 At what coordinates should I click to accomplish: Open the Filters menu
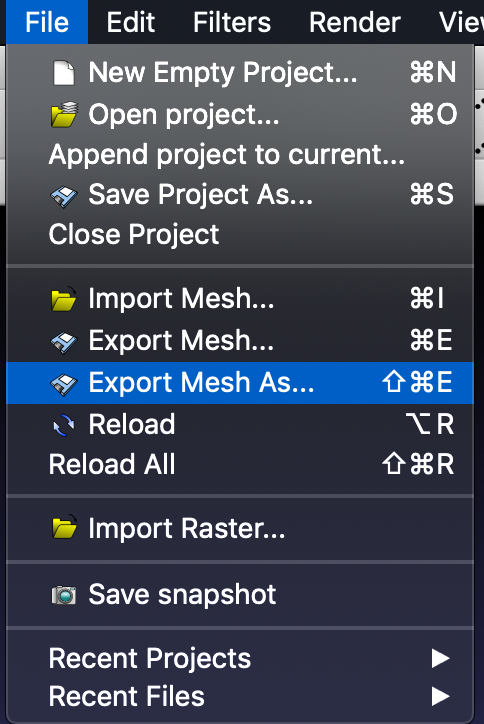232,22
